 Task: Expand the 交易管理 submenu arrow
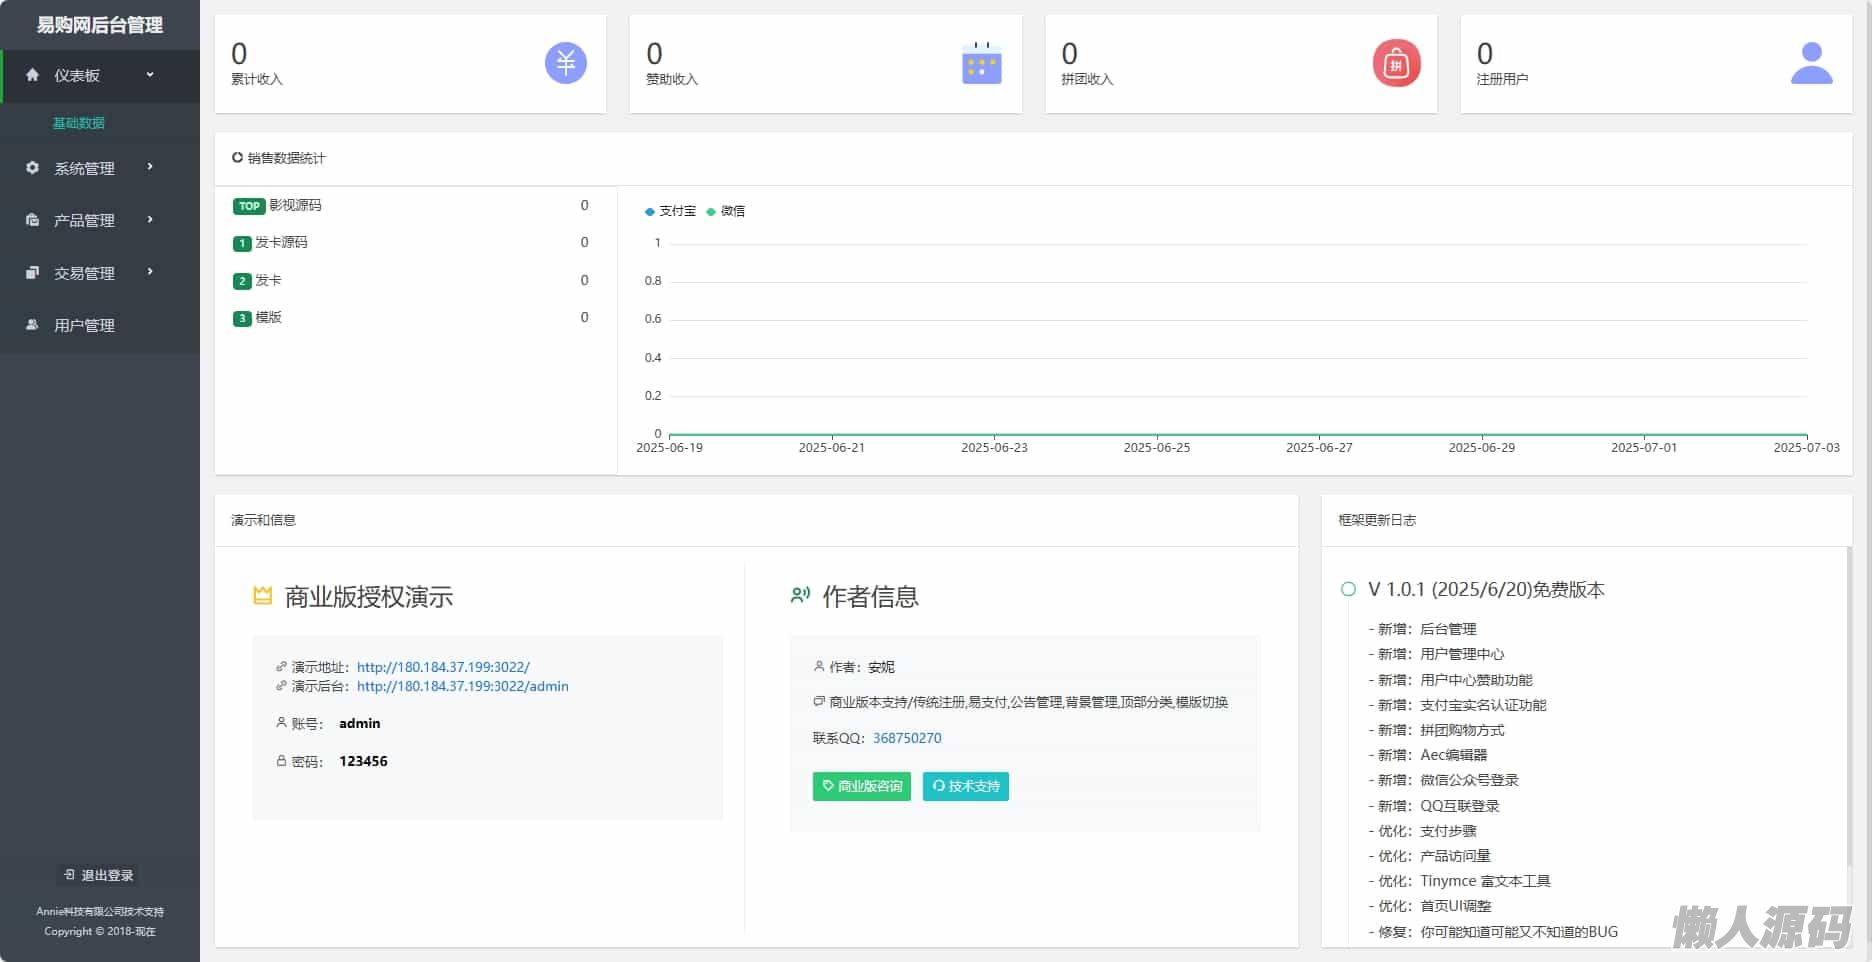click(x=150, y=272)
